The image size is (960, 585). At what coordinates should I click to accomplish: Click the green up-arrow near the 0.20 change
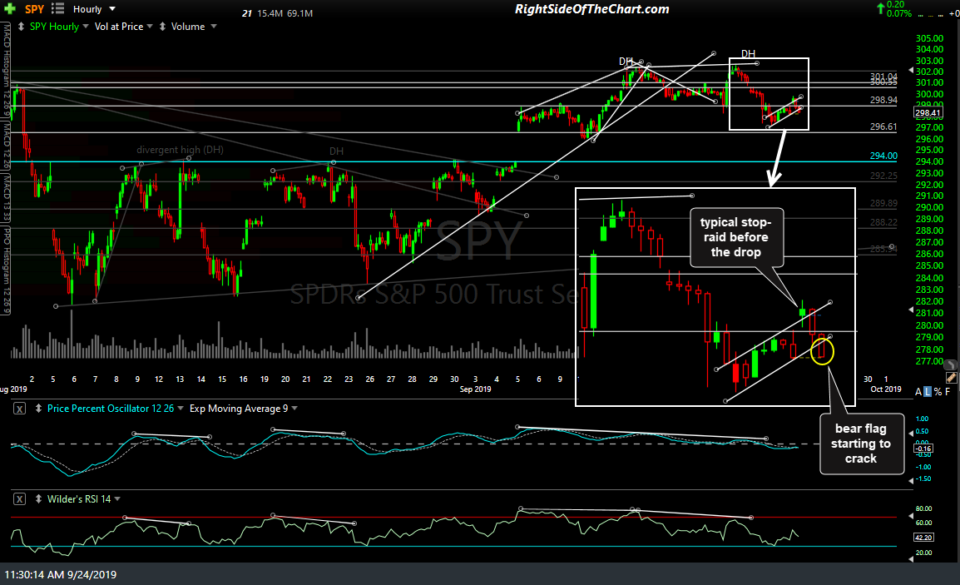[881, 8]
